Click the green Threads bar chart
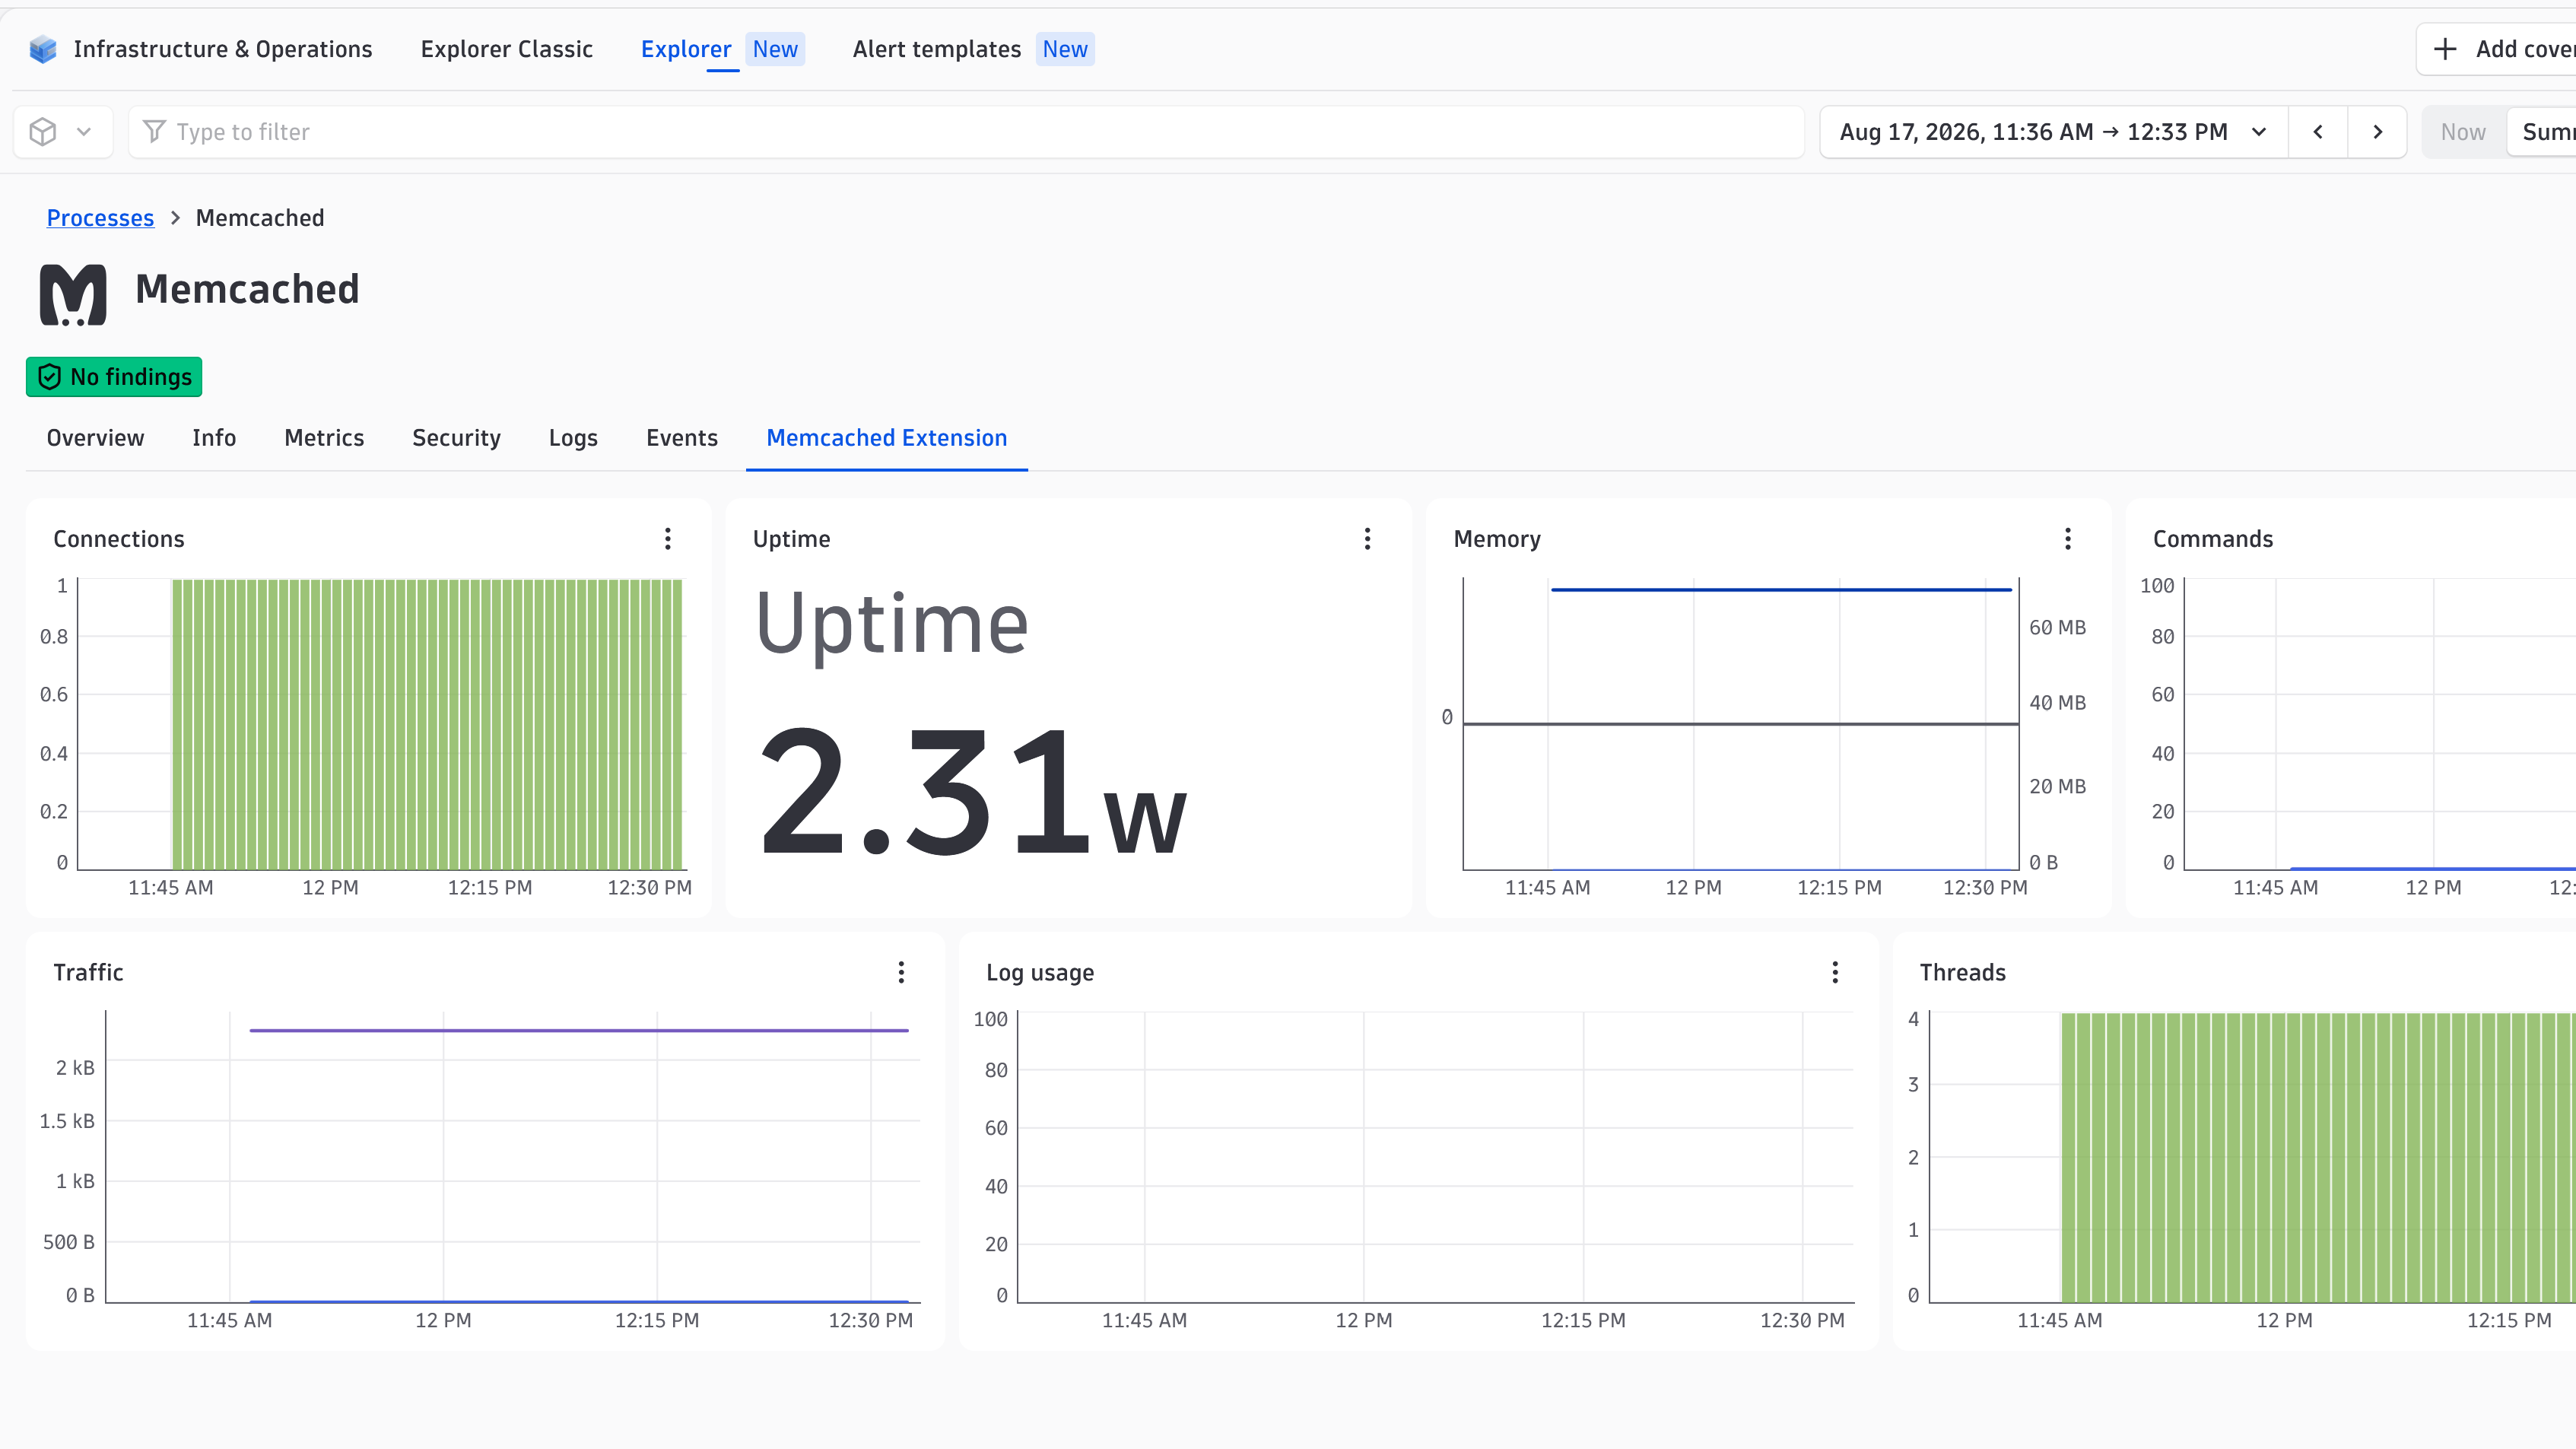 click(x=2318, y=1157)
